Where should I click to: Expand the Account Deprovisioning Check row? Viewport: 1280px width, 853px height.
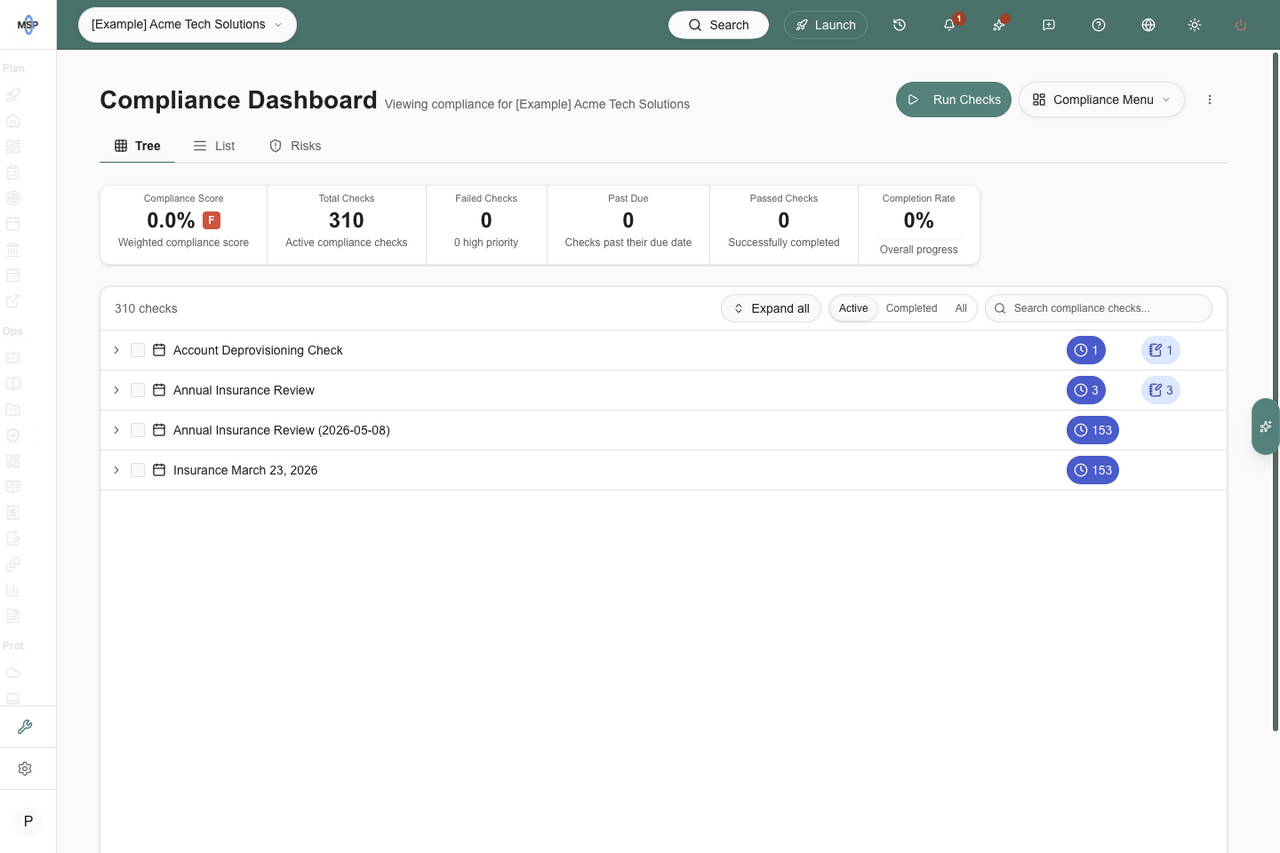tap(116, 350)
